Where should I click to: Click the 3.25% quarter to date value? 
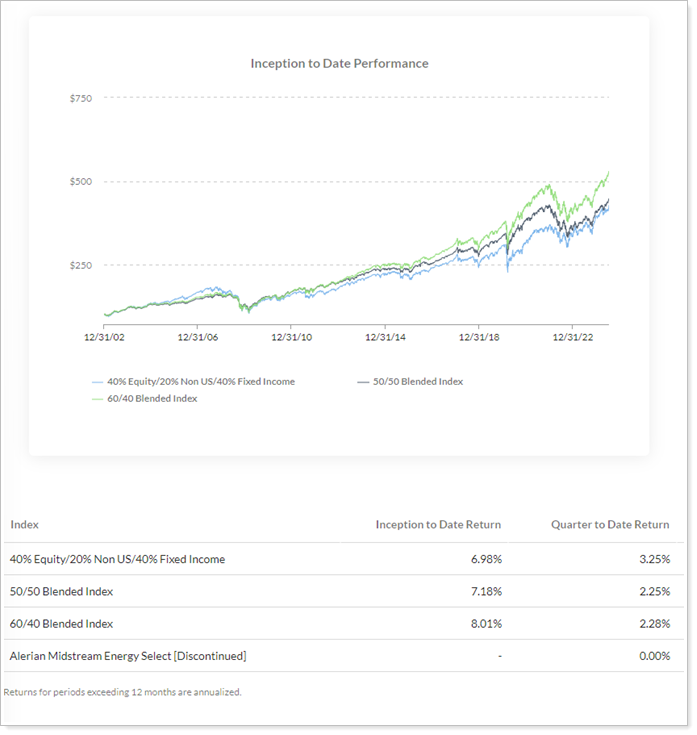[x=653, y=559]
